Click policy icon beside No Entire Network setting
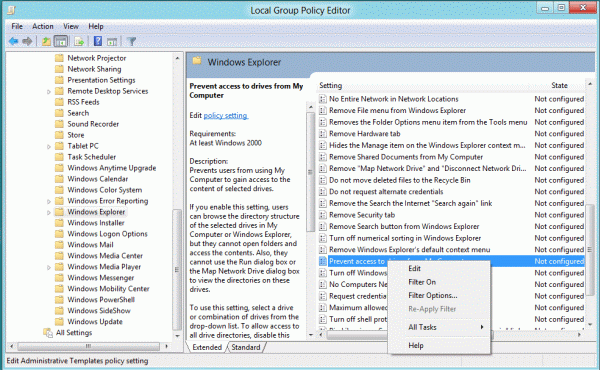 pos(323,99)
